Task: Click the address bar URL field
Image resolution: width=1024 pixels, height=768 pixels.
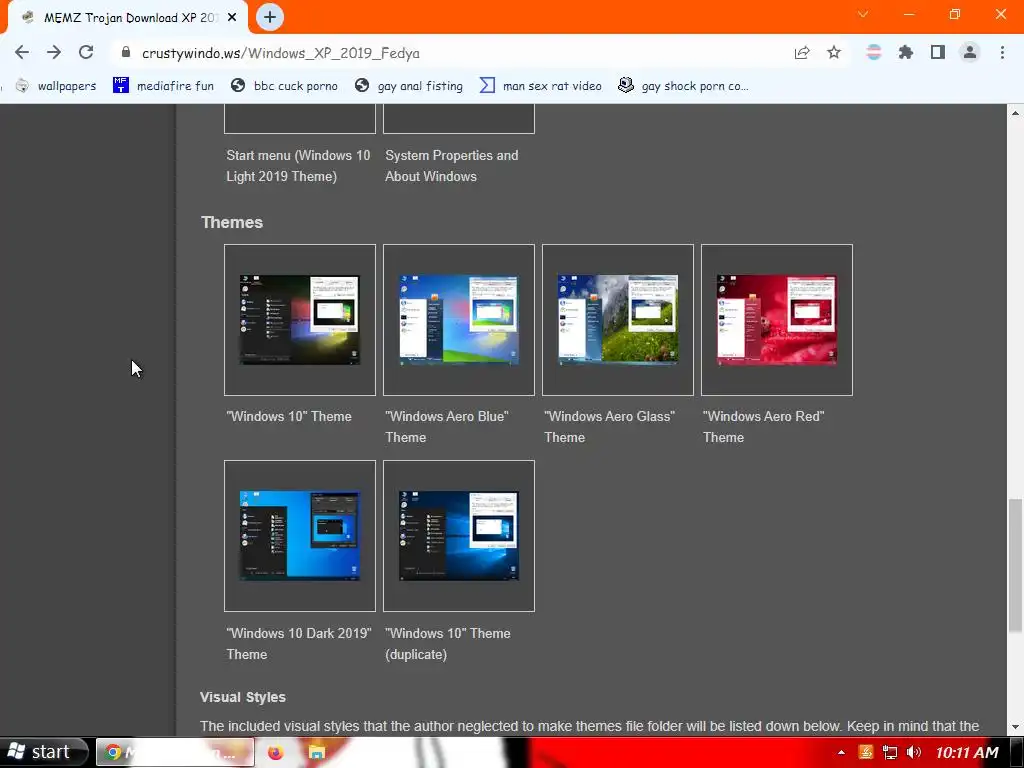Action: (451, 53)
